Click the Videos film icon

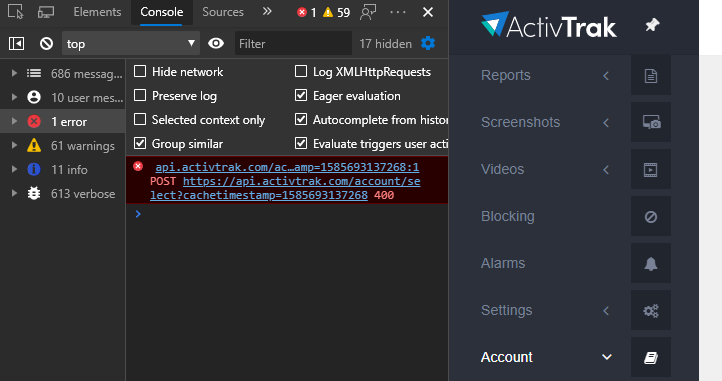tap(651, 170)
